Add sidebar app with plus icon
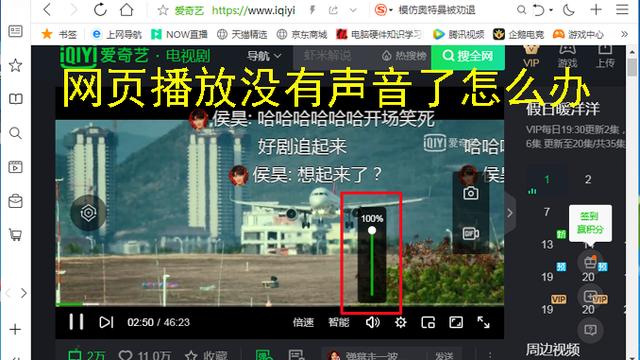Screen dimensions: 640x360 coord(15,329)
